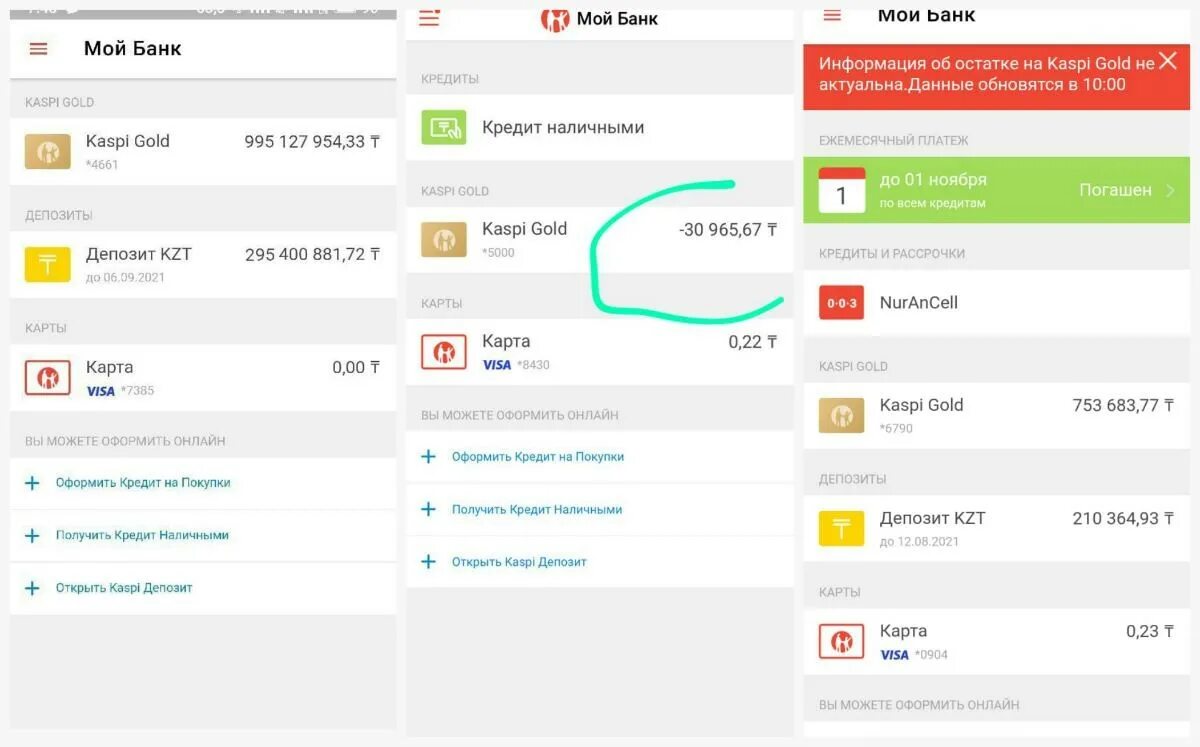This screenshot has height=747, width=1200.
Task: Tap Kaspi Gold name in left screen row
Action: [x=128, y=141]
